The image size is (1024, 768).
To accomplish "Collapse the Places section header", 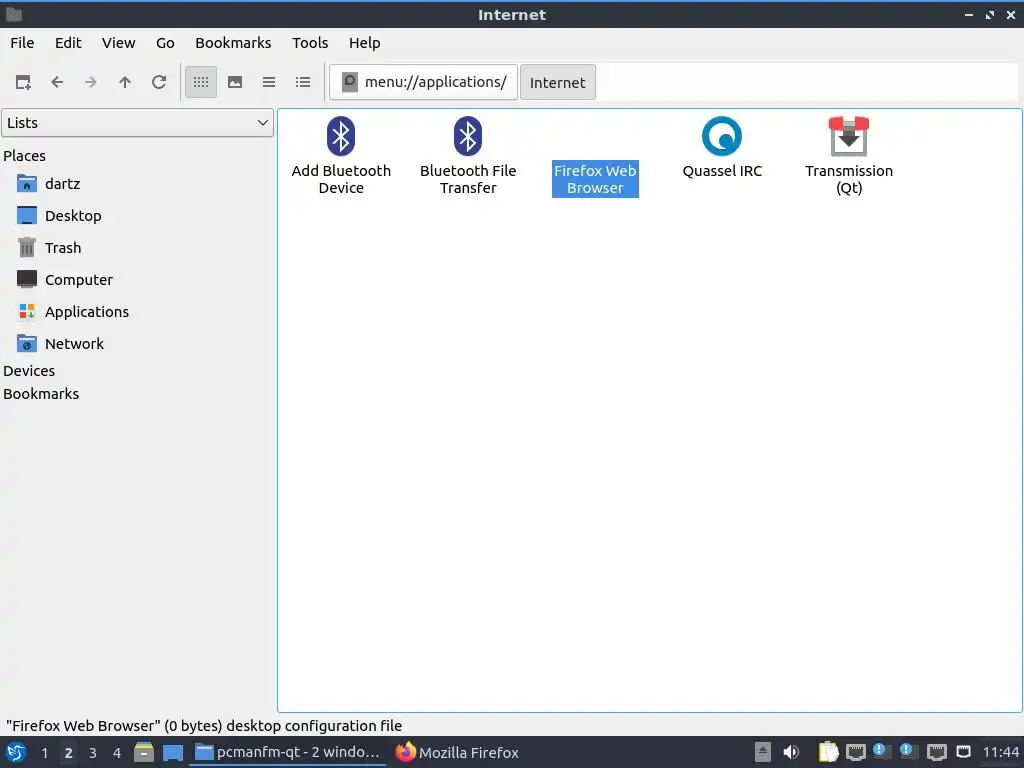I will click(25, 156).
